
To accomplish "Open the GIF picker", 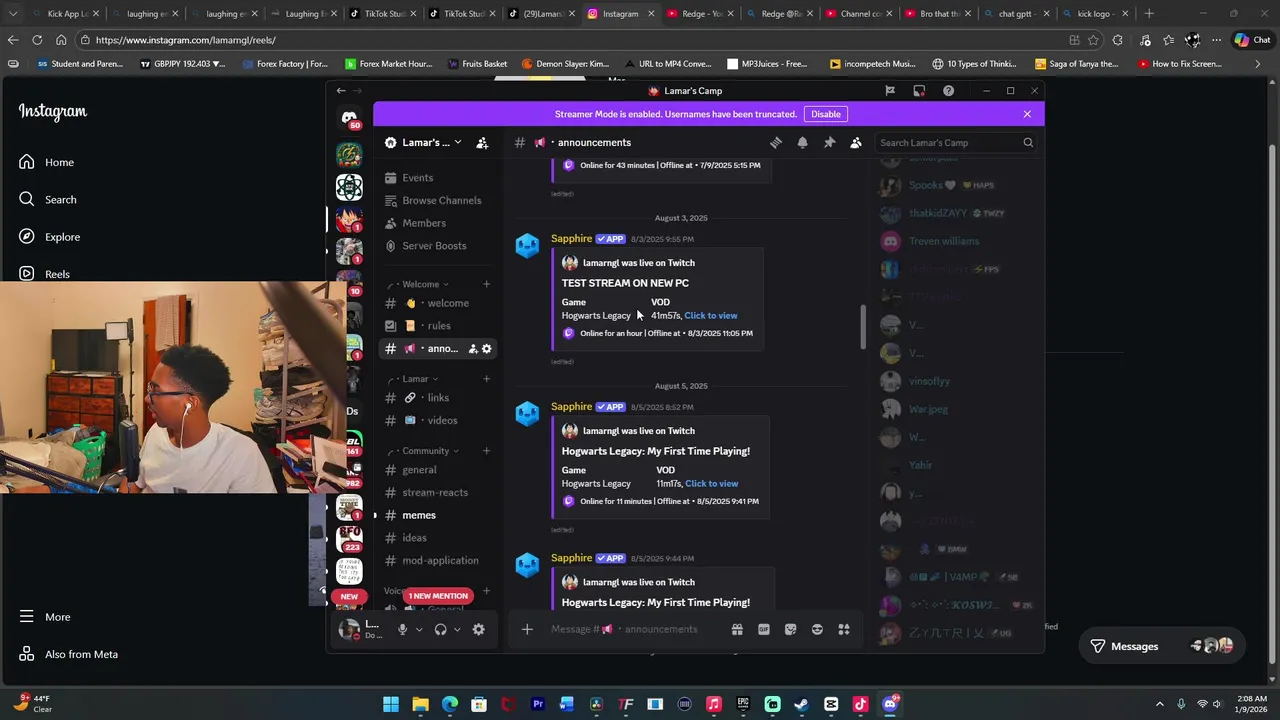I will click(764, 629).
